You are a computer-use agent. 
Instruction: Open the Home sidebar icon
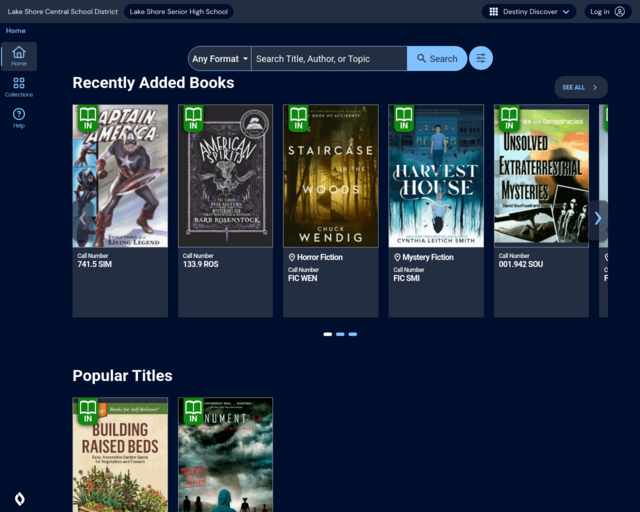point(19,56)
